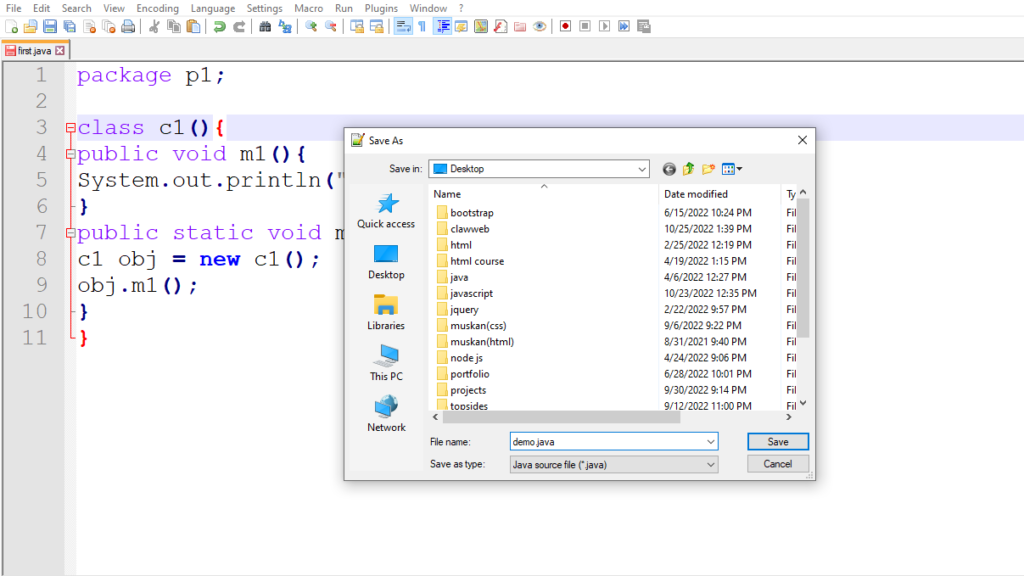
Task: Close the first.java tab
Action: click(x=60, y=50)
